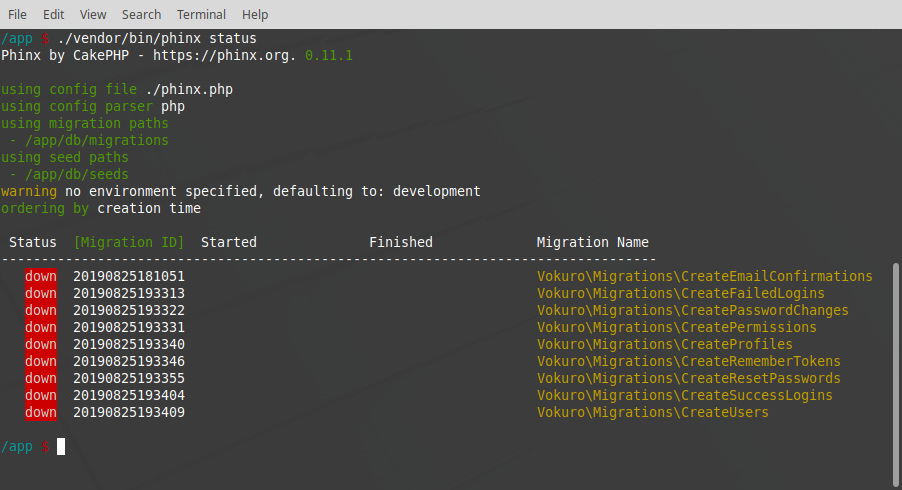The width and height of the screenshot is (902, 490).
Task: Open the Terminal menu
Action: pyautogui.click(x=201, y=14)
